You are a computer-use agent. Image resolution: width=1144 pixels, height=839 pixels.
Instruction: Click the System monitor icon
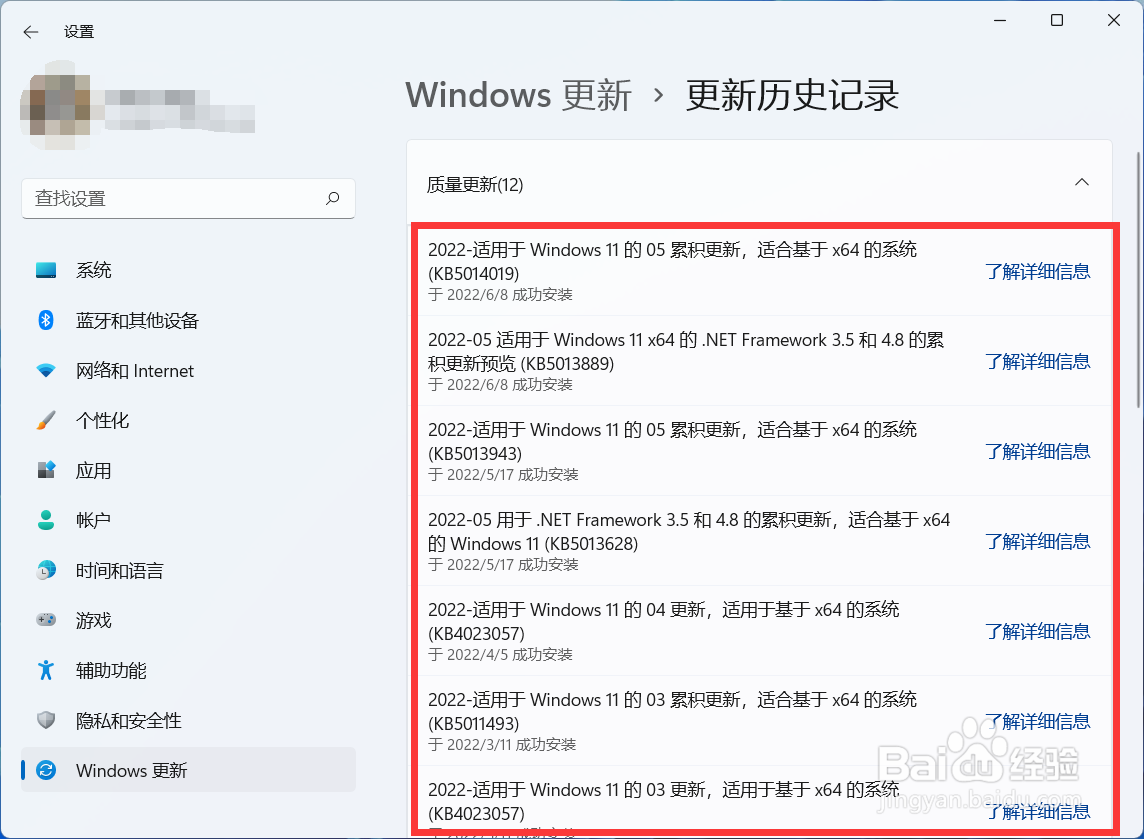(x=46, y=271)
